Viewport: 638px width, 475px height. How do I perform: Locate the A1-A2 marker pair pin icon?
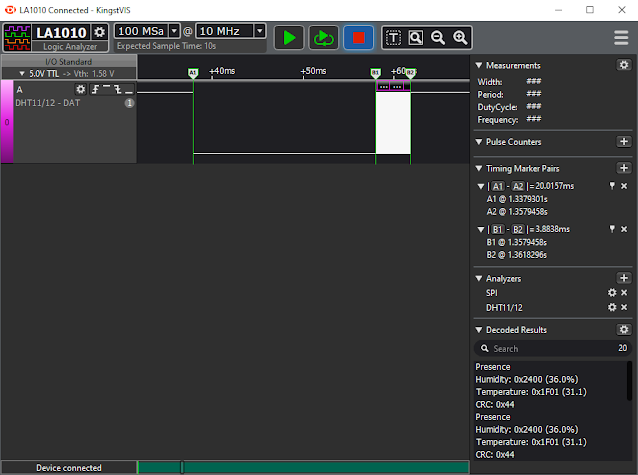[x=612, y=186]
